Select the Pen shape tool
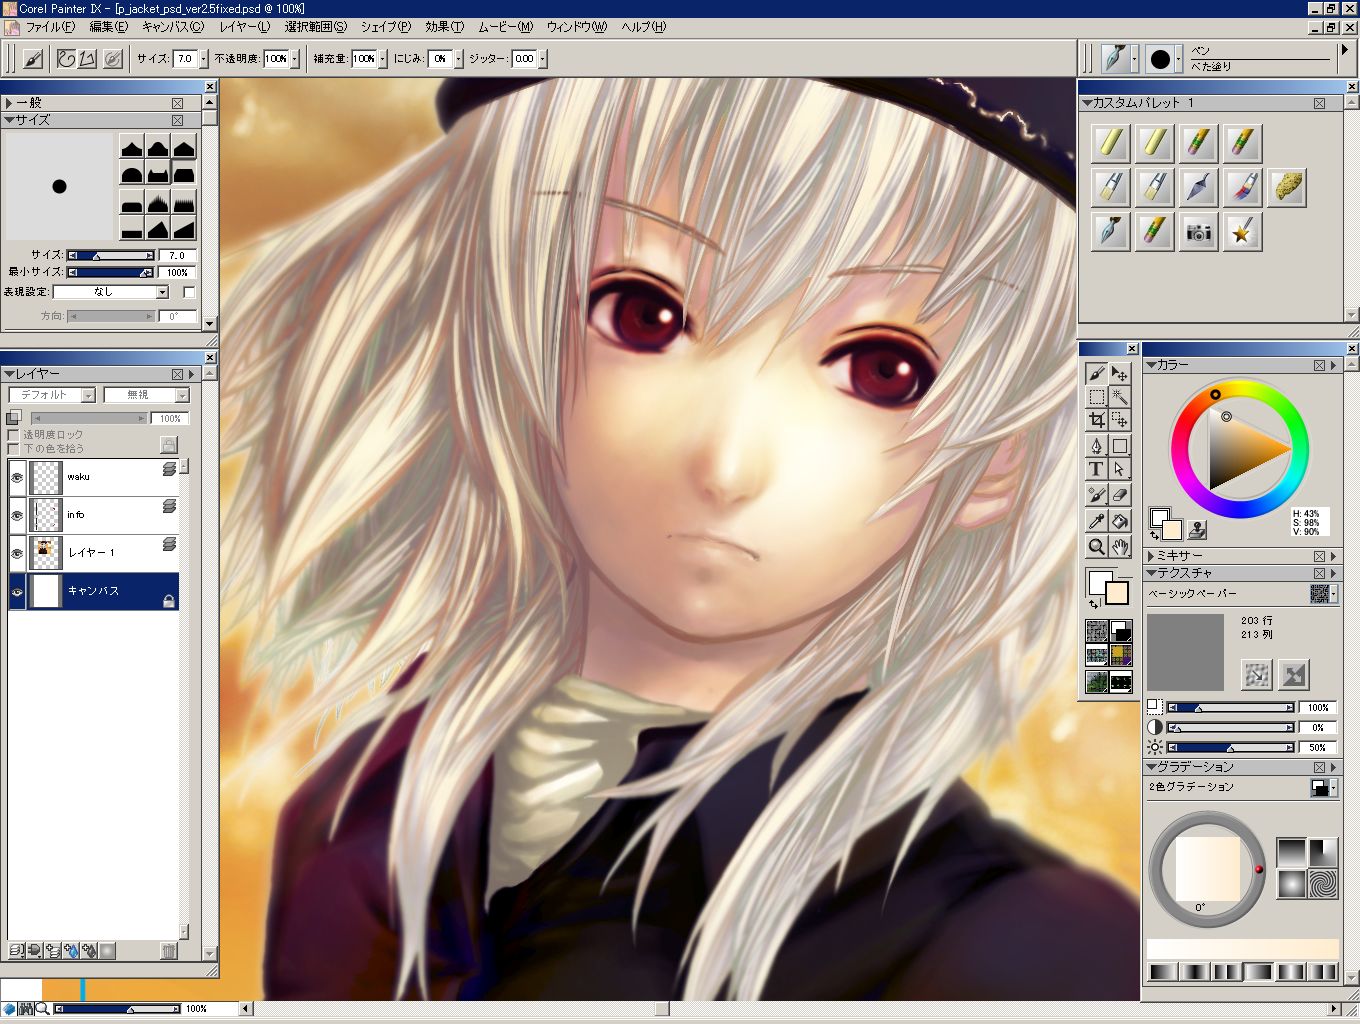The height and width of the screenshot is (1024, 1360). (1096, 446)
